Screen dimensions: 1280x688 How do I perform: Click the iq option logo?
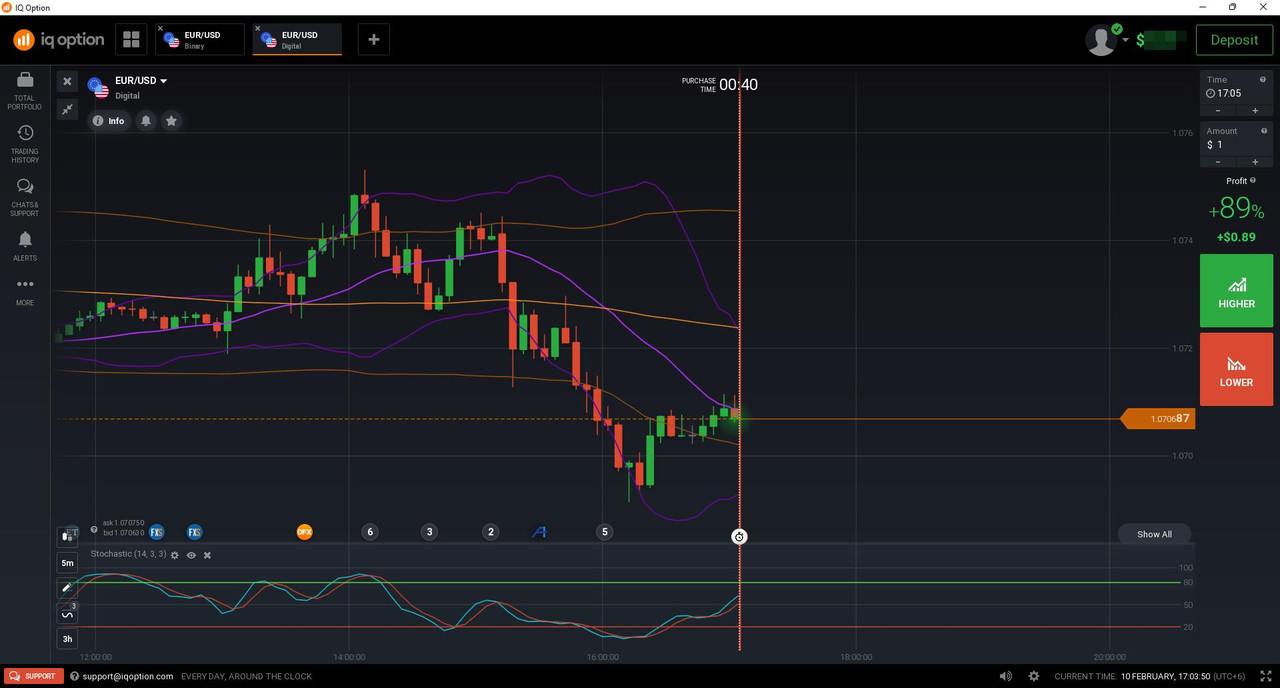[59, 40]
